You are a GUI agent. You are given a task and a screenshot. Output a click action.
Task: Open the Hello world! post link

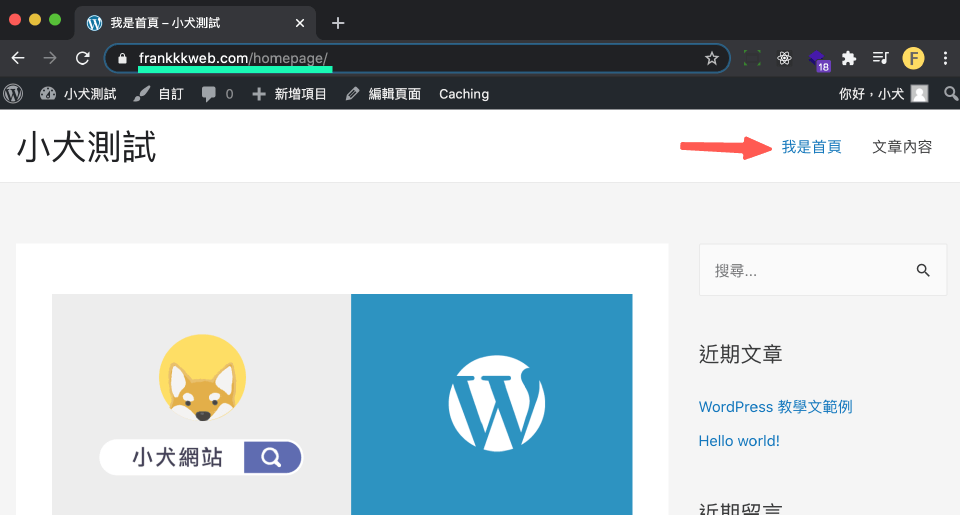tap(739, 441)
